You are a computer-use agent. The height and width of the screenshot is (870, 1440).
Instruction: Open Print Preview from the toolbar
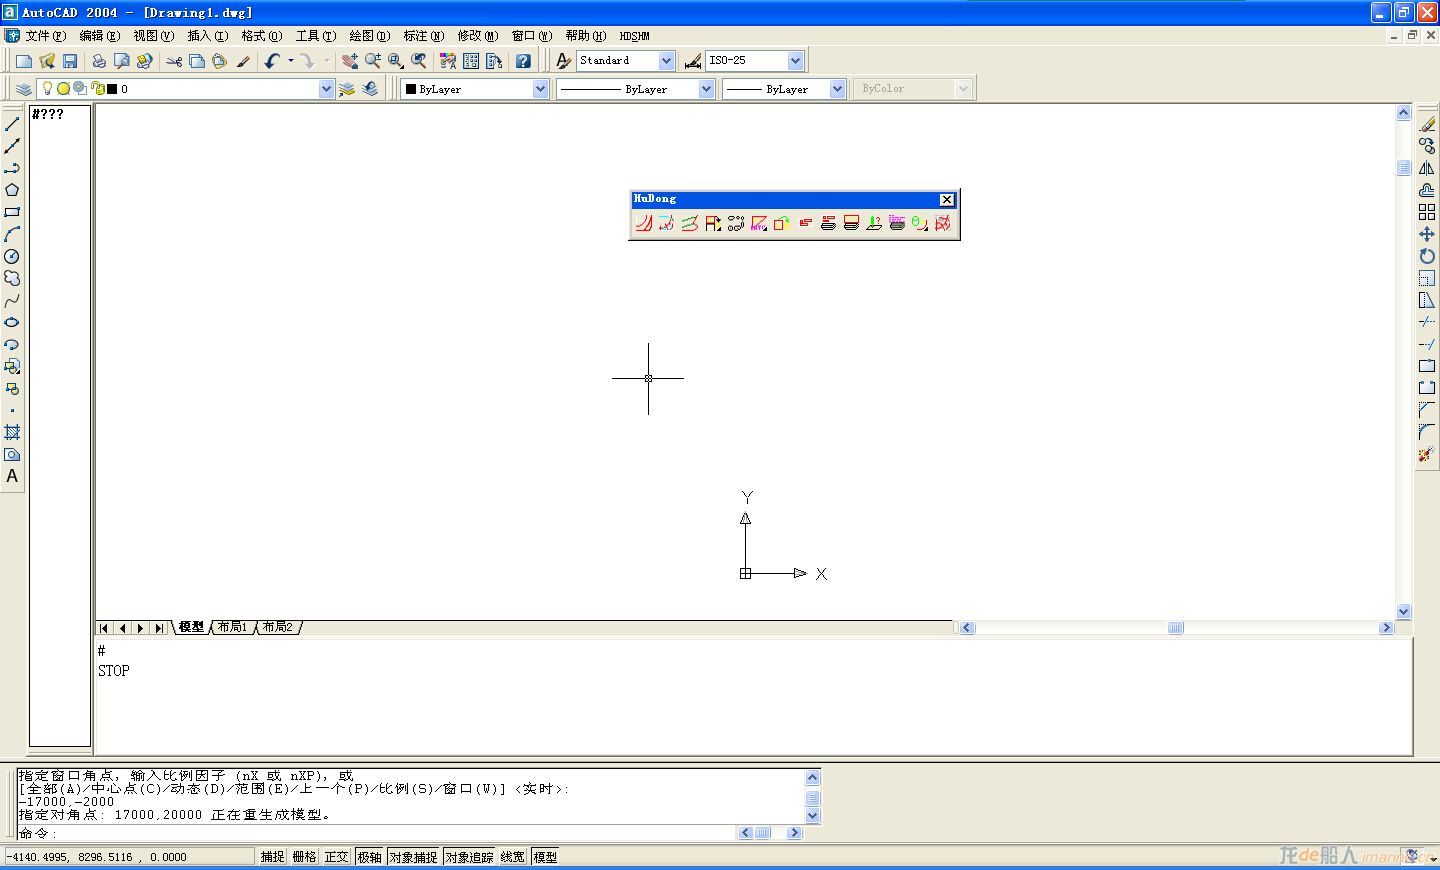pyautogui.click(x=121, y=61)
